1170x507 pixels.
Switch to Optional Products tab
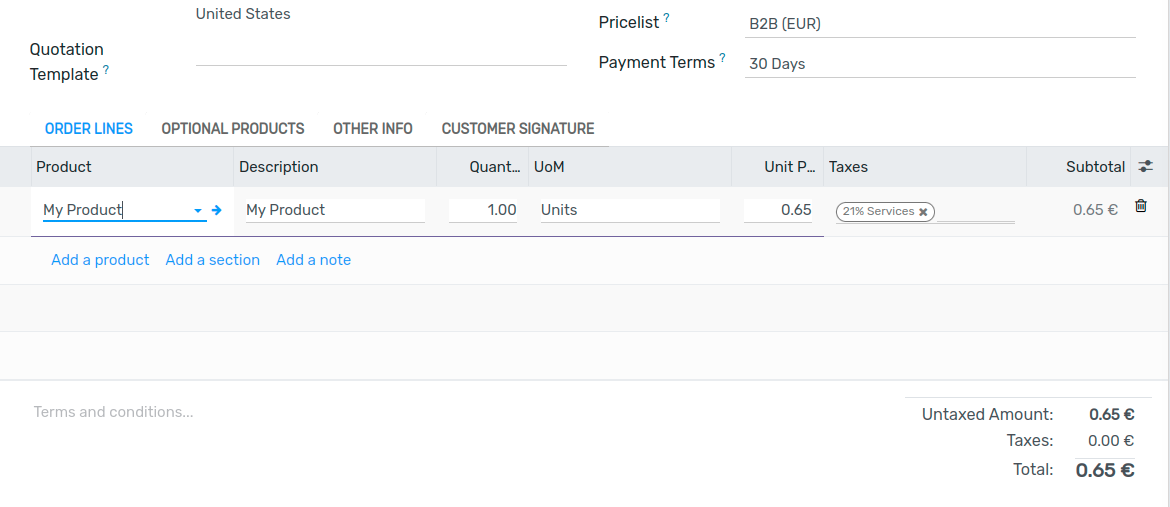coord(233,128)
